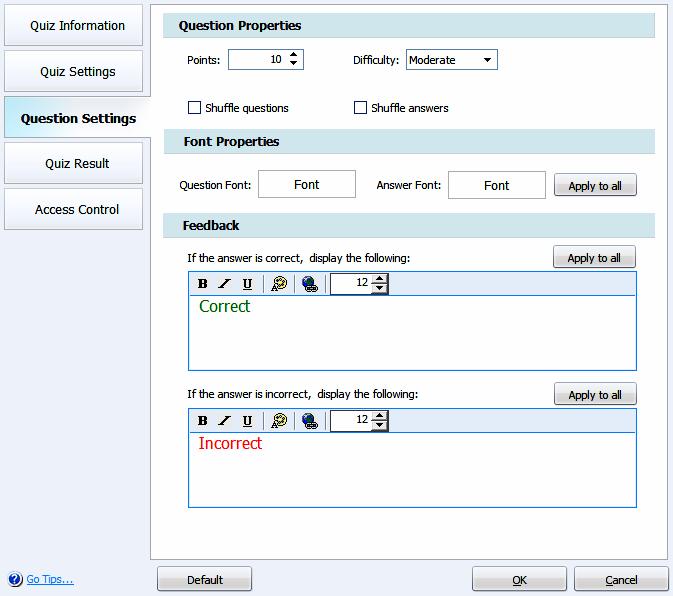Insert hyperlink in the correct feedback editor
The width and height of the screenshot is (673, 596).
click(x=309, y=284)
